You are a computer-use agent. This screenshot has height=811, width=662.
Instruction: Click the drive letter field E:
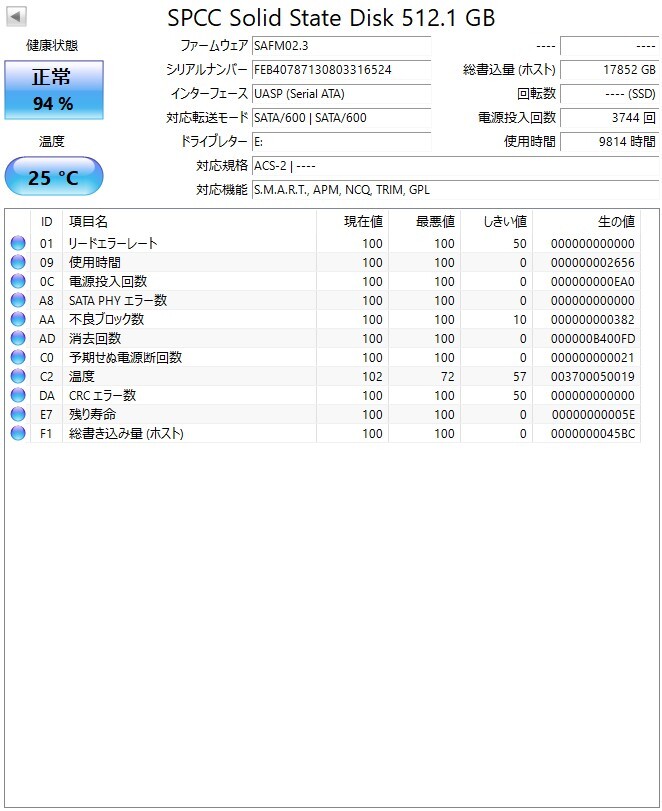pos(341,142)
